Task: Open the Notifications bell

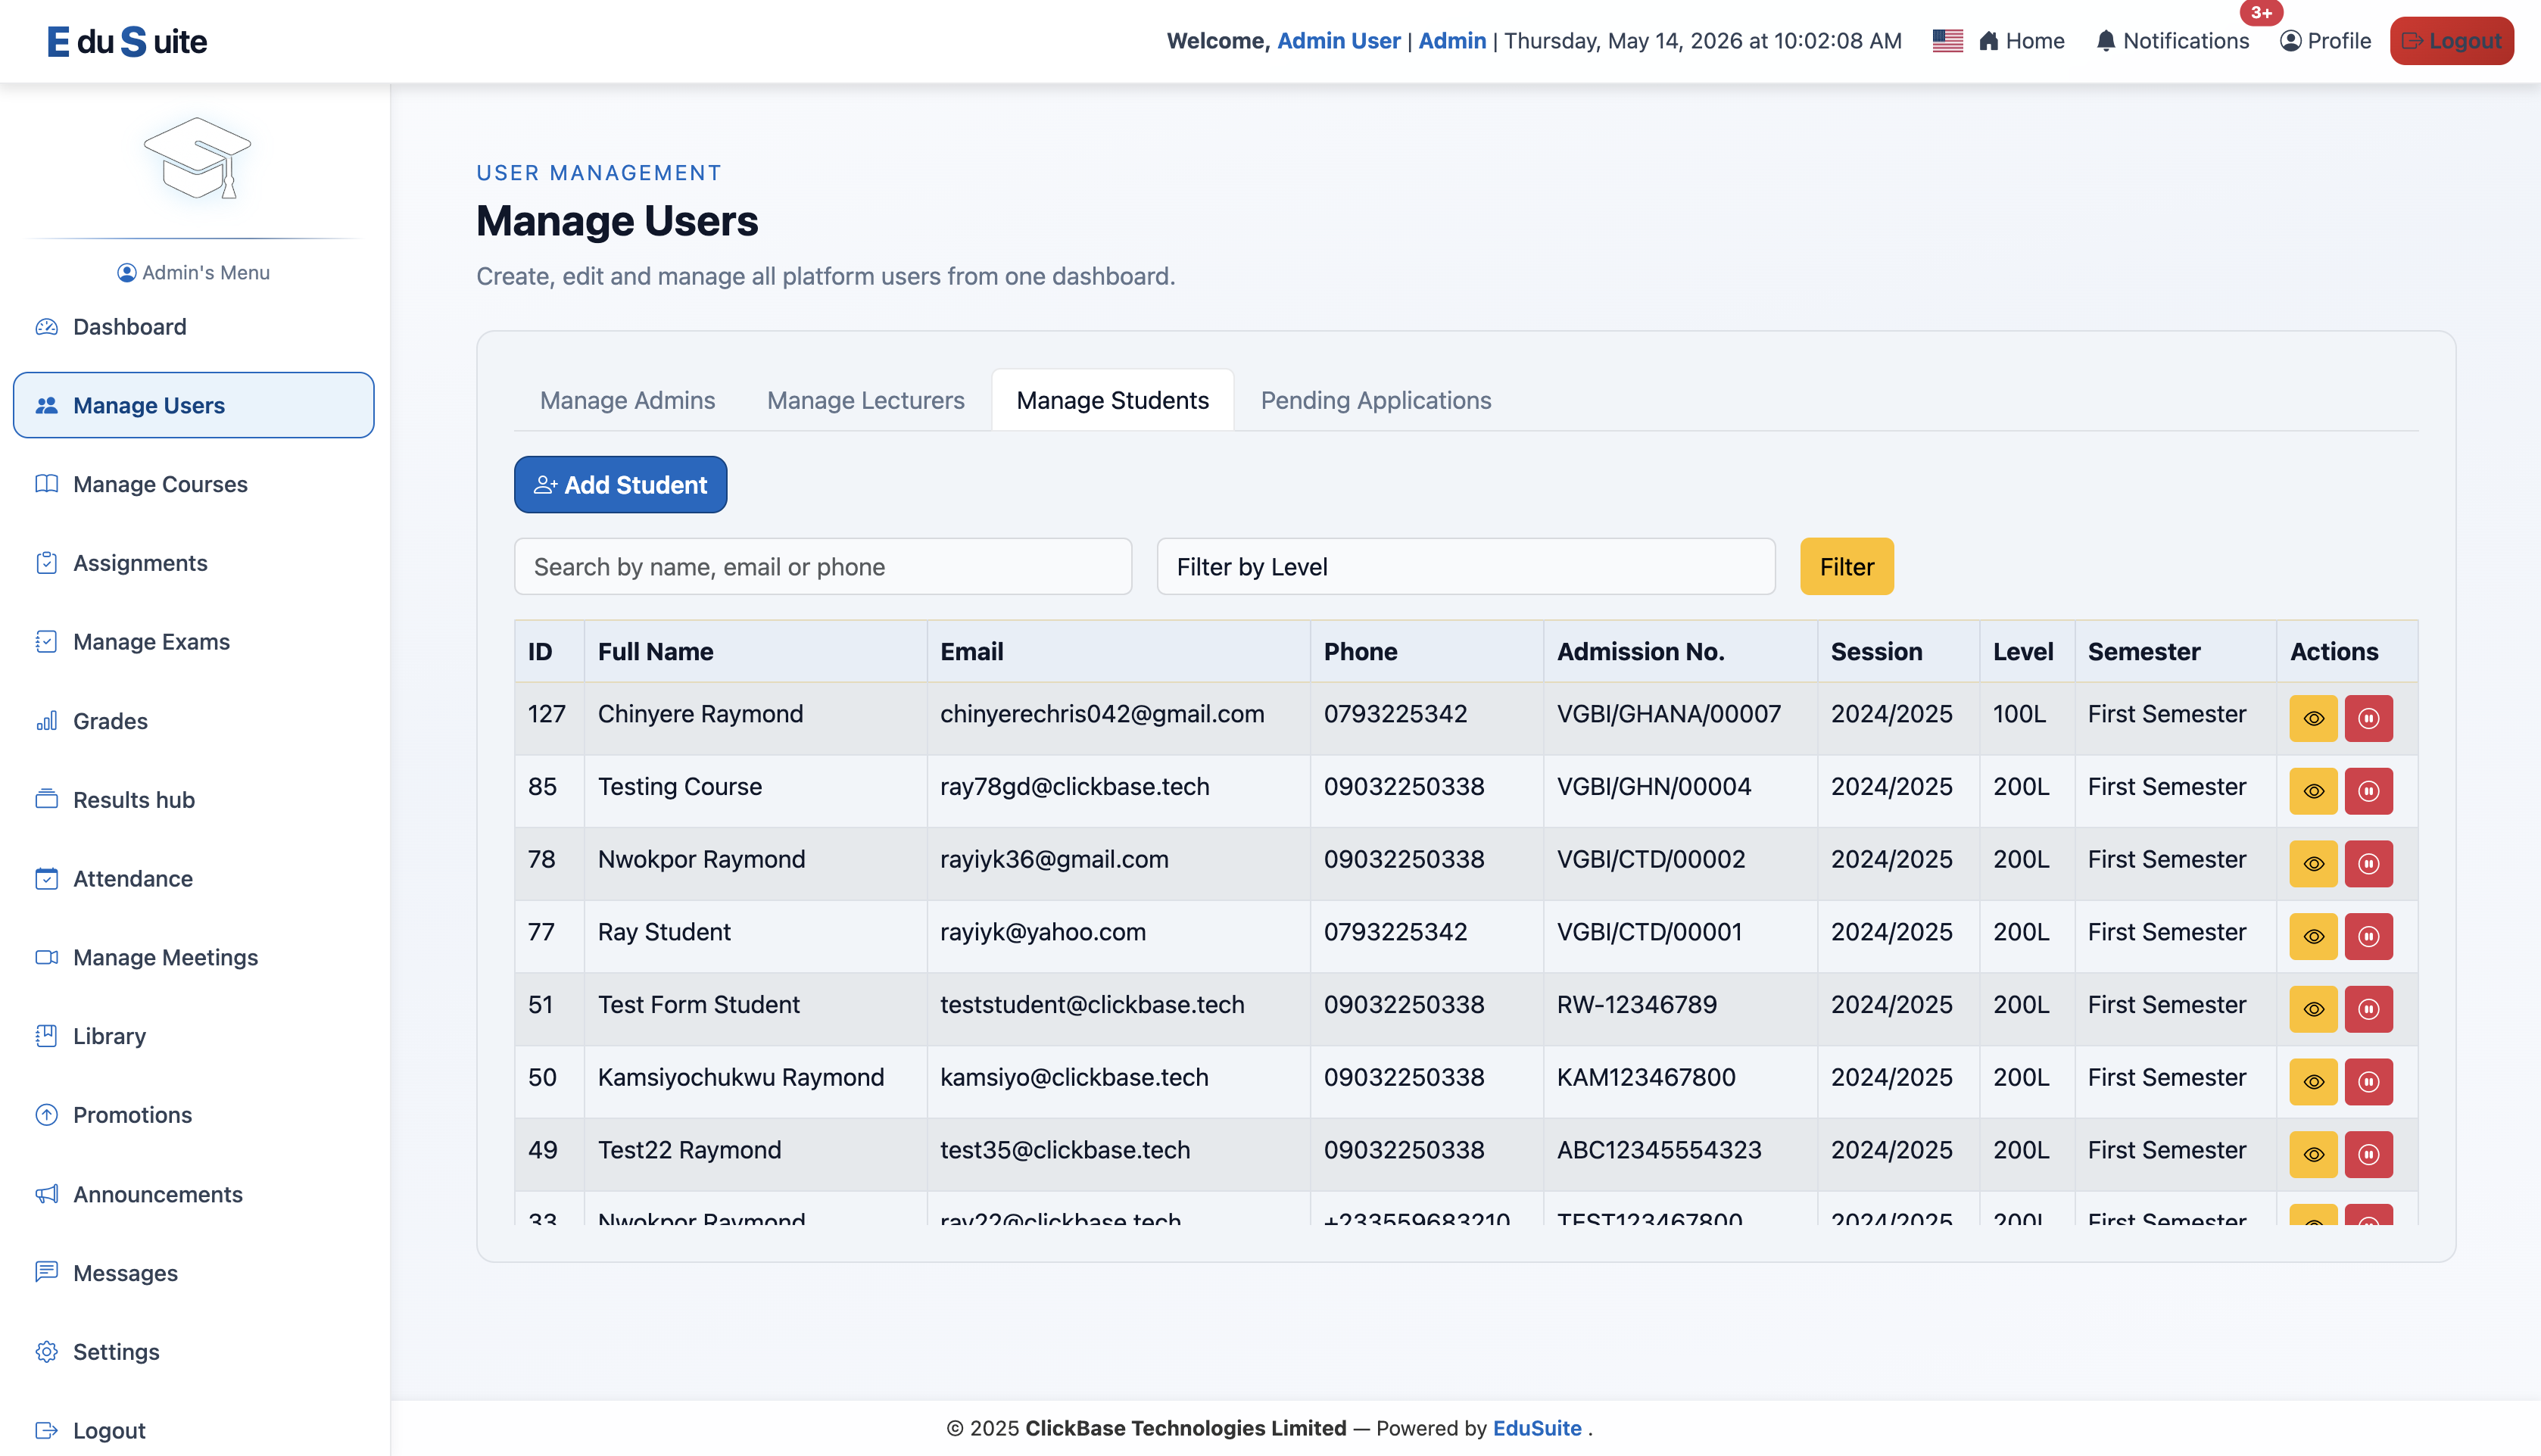Action: click(2172, 41)
